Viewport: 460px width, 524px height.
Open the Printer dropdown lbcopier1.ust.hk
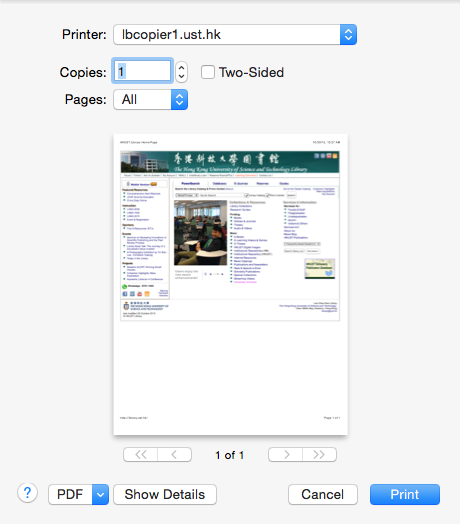pyautogui.click(x=235, y=34)
